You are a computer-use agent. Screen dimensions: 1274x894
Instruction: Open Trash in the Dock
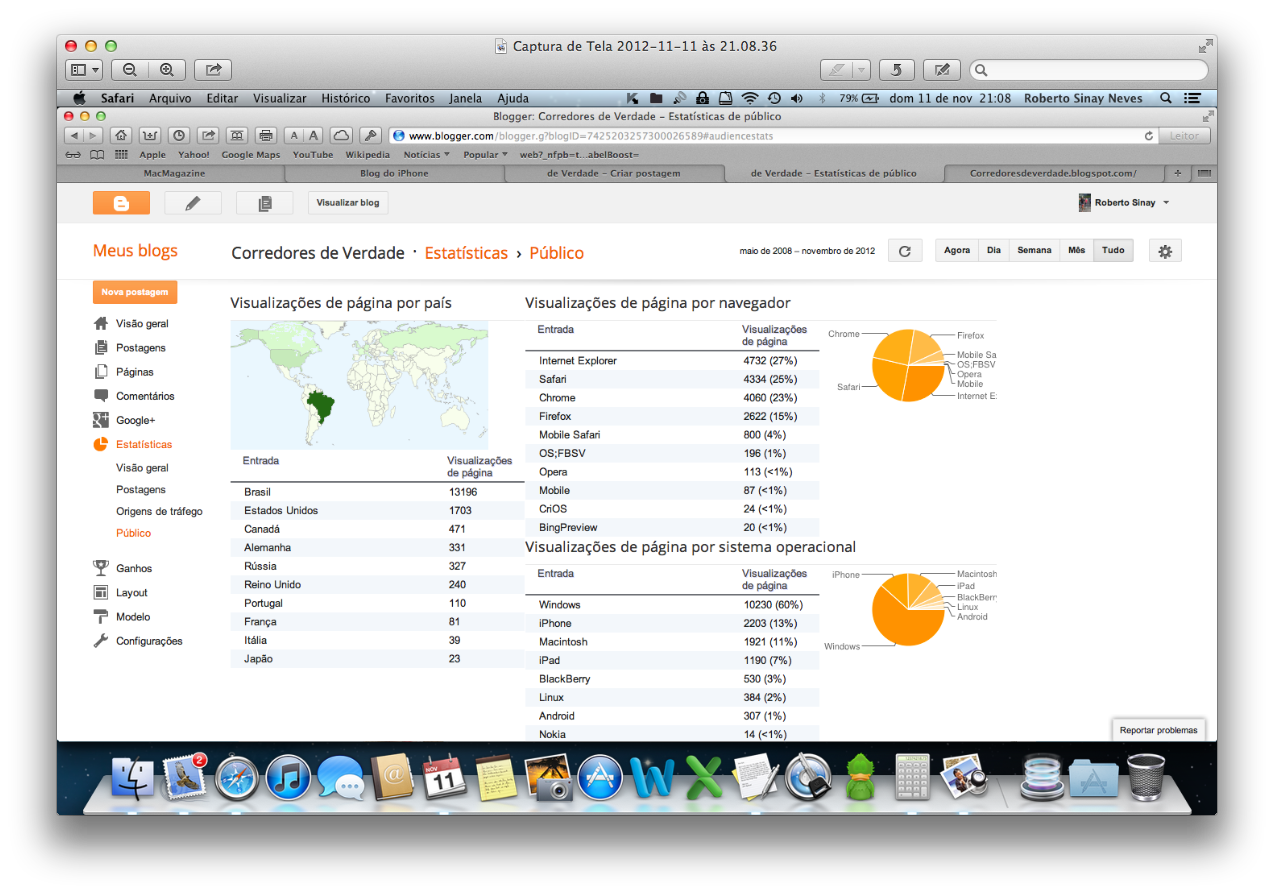(x=1145, y=777)
